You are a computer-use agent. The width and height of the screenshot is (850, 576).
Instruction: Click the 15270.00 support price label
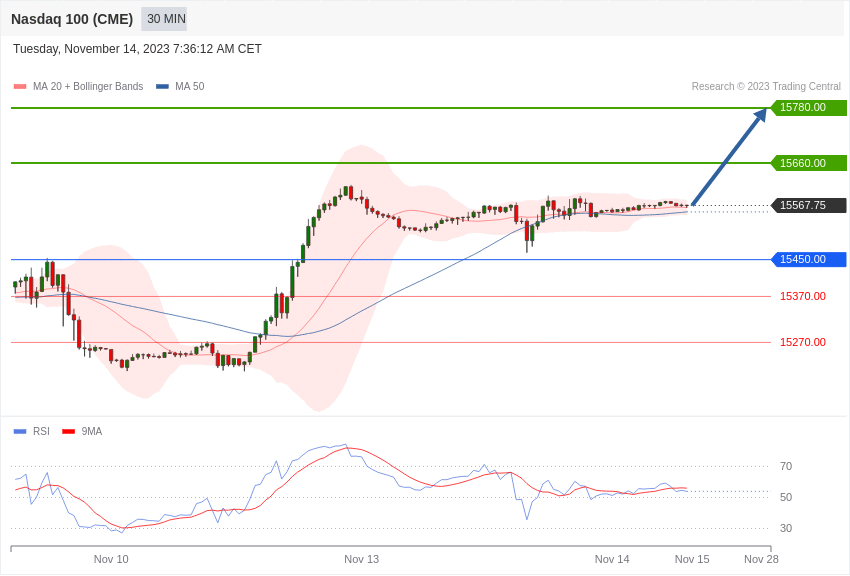[x=803, y=342]
